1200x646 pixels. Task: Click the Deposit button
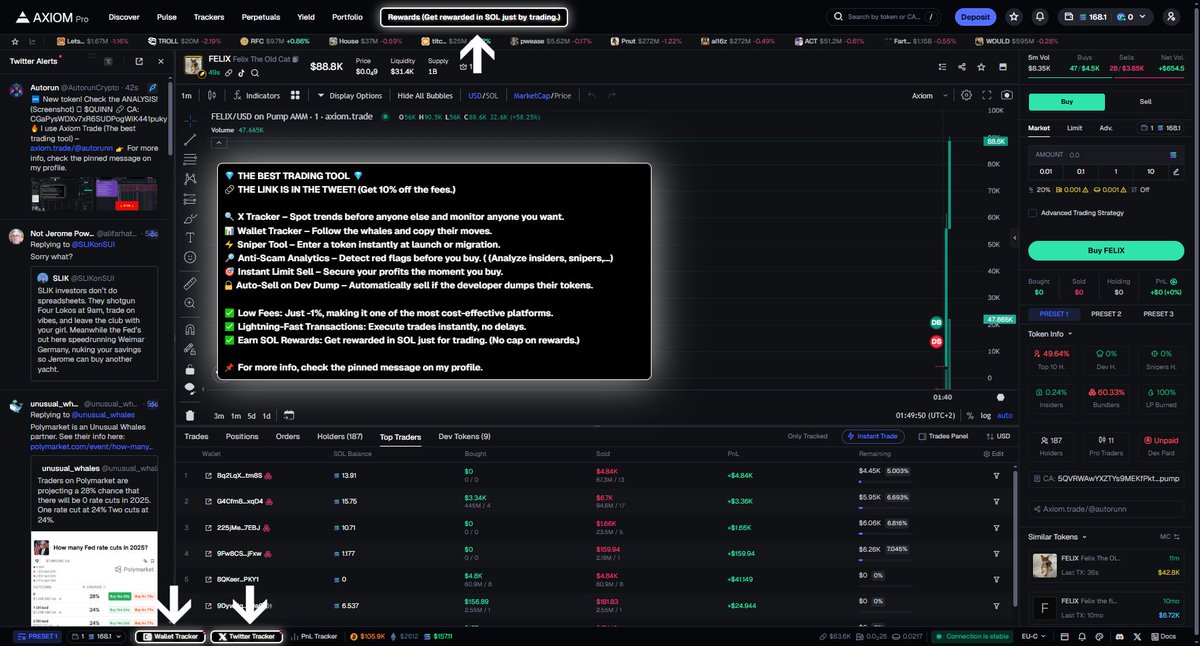click(x=975, y=17)
